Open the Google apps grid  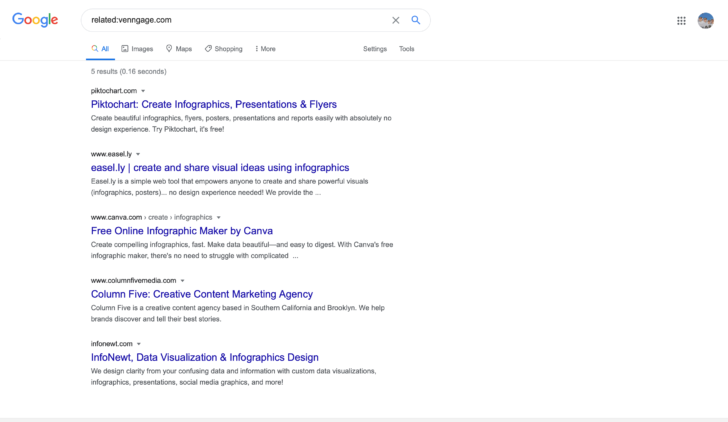pos(681,20)
